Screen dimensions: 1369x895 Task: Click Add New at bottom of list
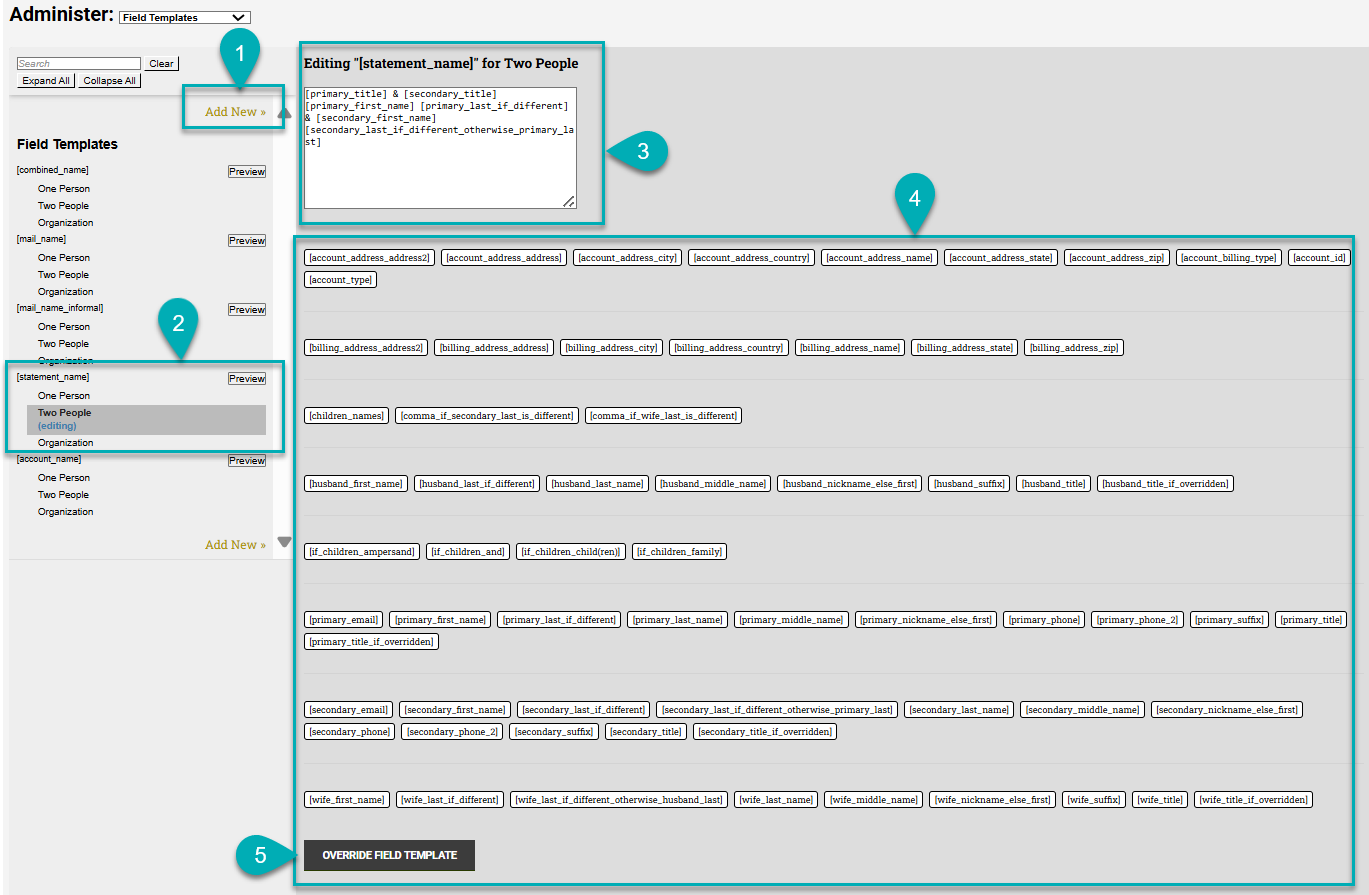(x=234, y=544)
